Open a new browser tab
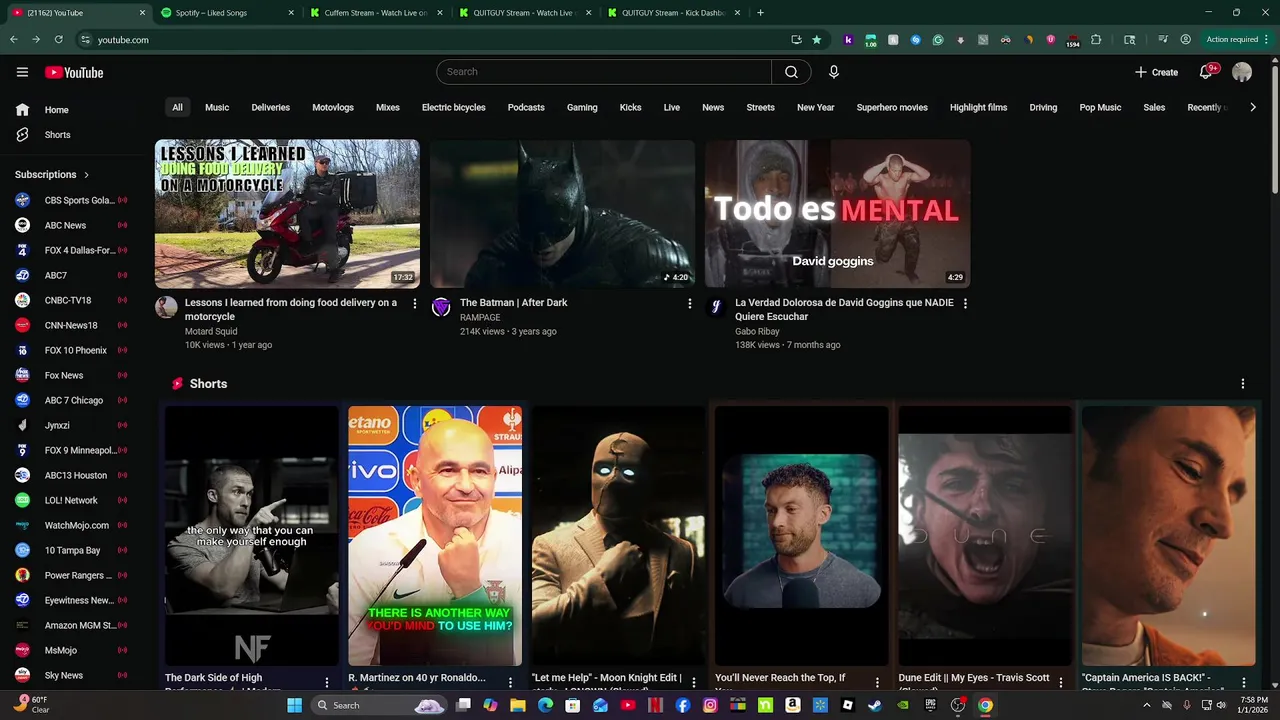This screenshot has width=1280, height=720. [x=760, y=13]
